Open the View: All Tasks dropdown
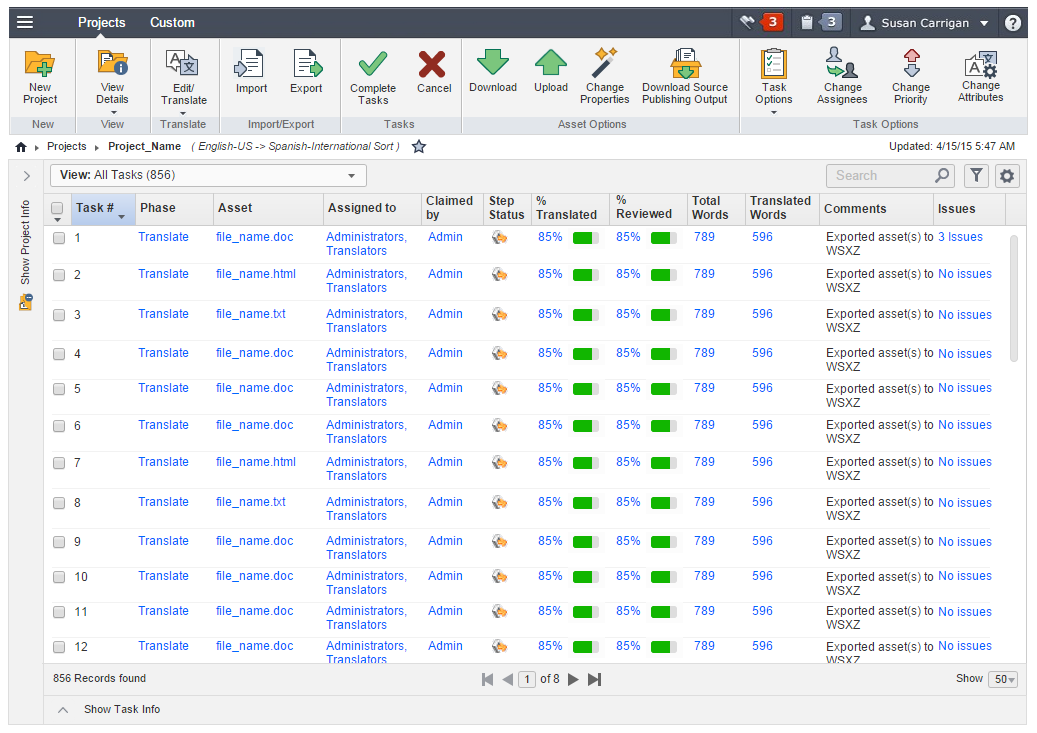Viewport: 1037px width, 733px height. pos(209,176)
